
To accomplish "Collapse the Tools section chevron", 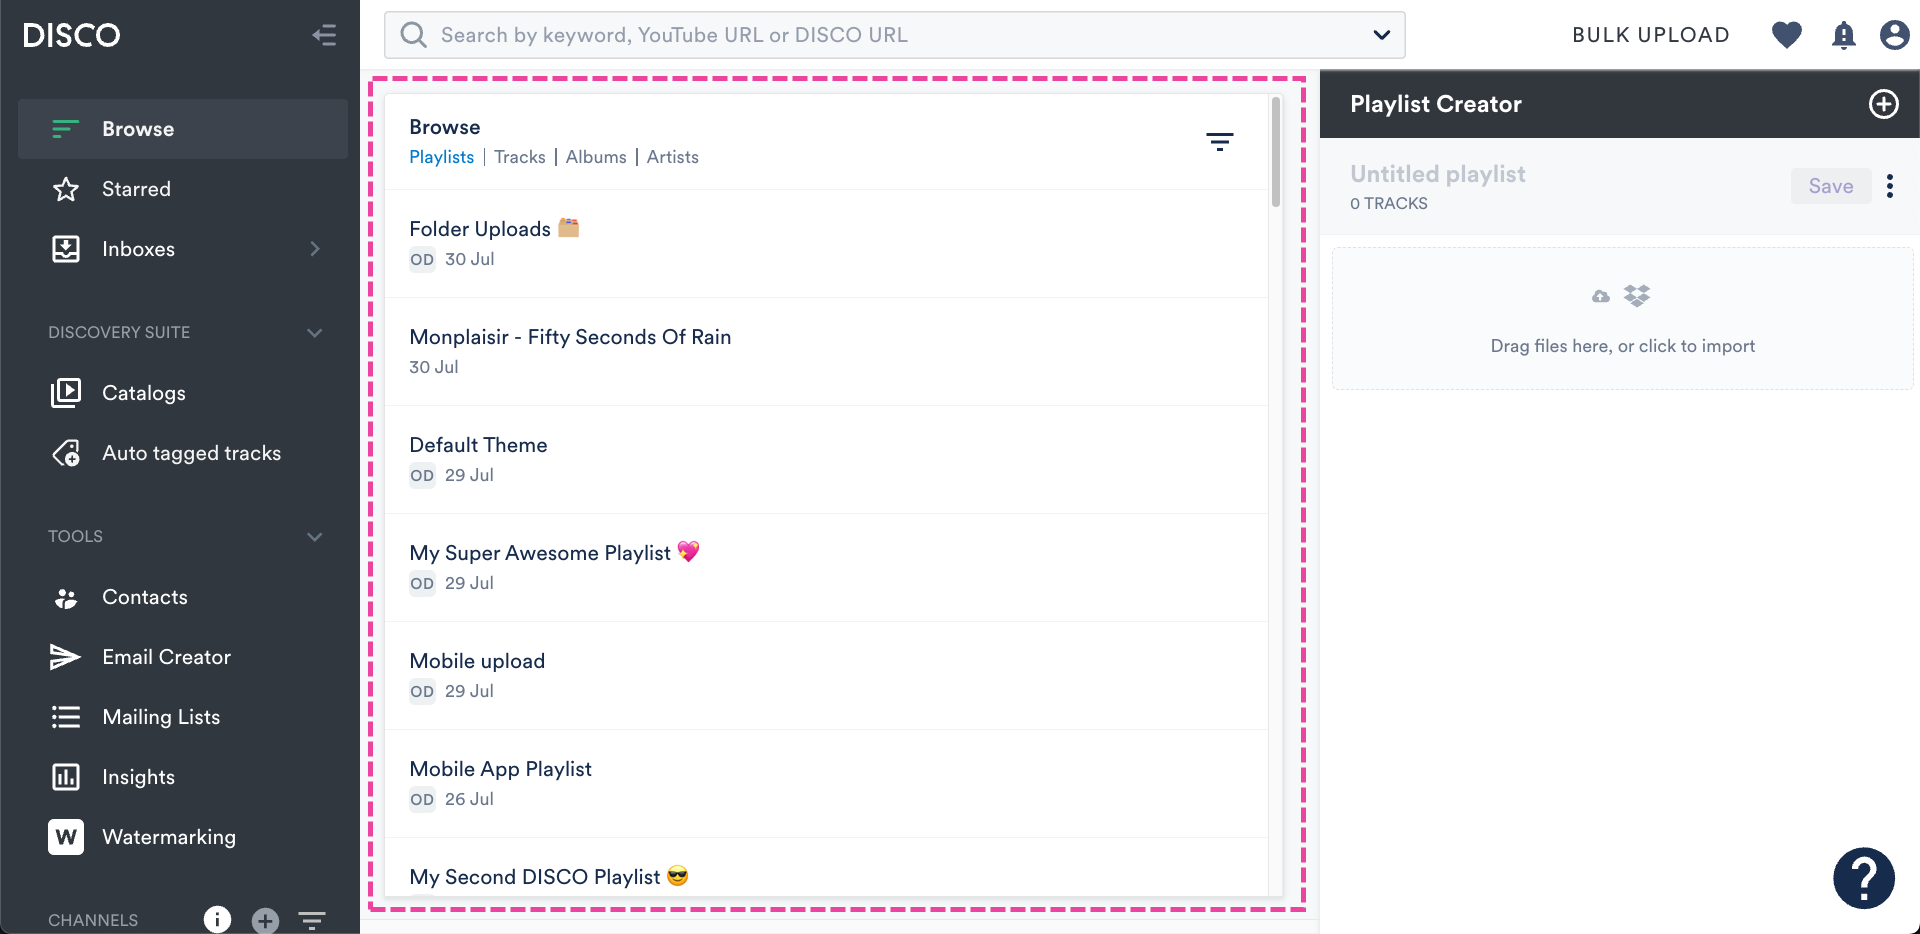I will pos(315,537).
